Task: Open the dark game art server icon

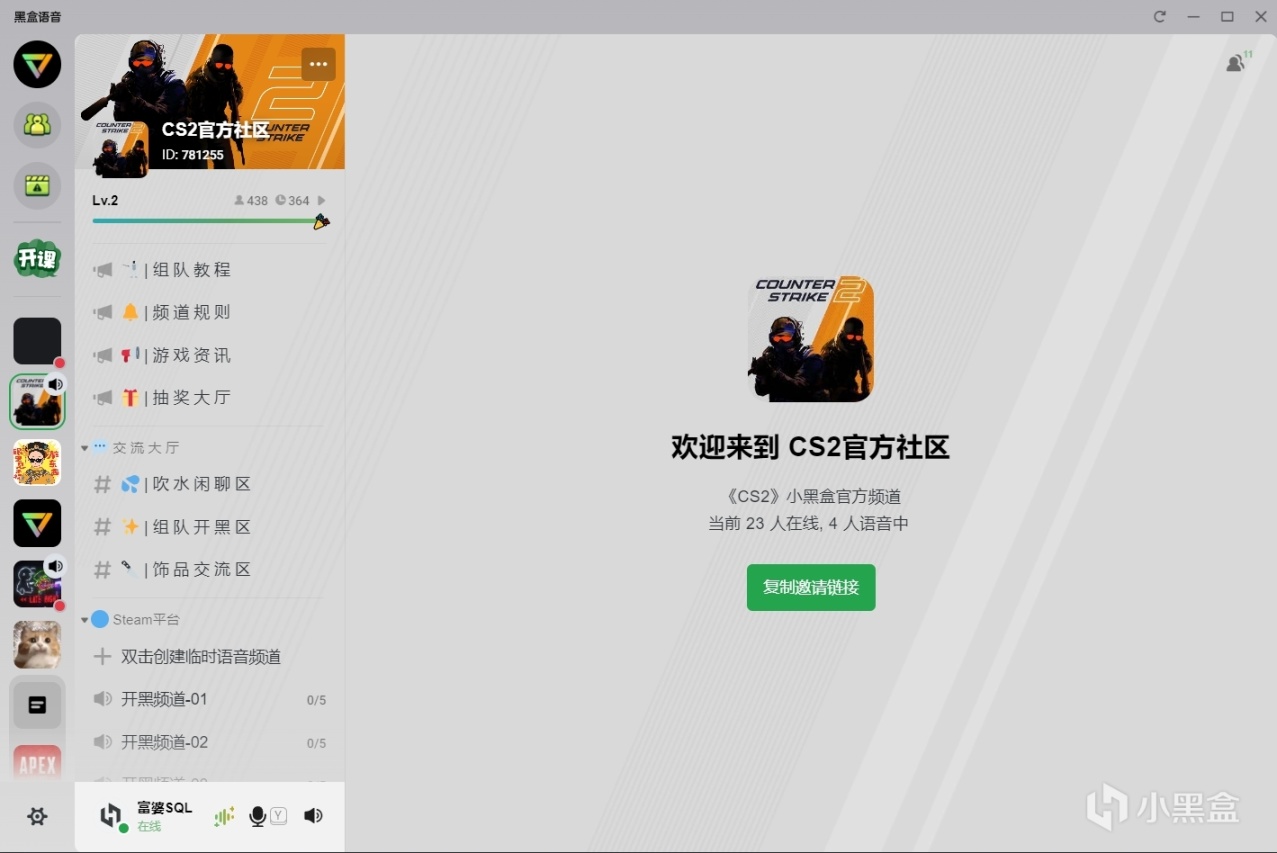Action: 37,584
